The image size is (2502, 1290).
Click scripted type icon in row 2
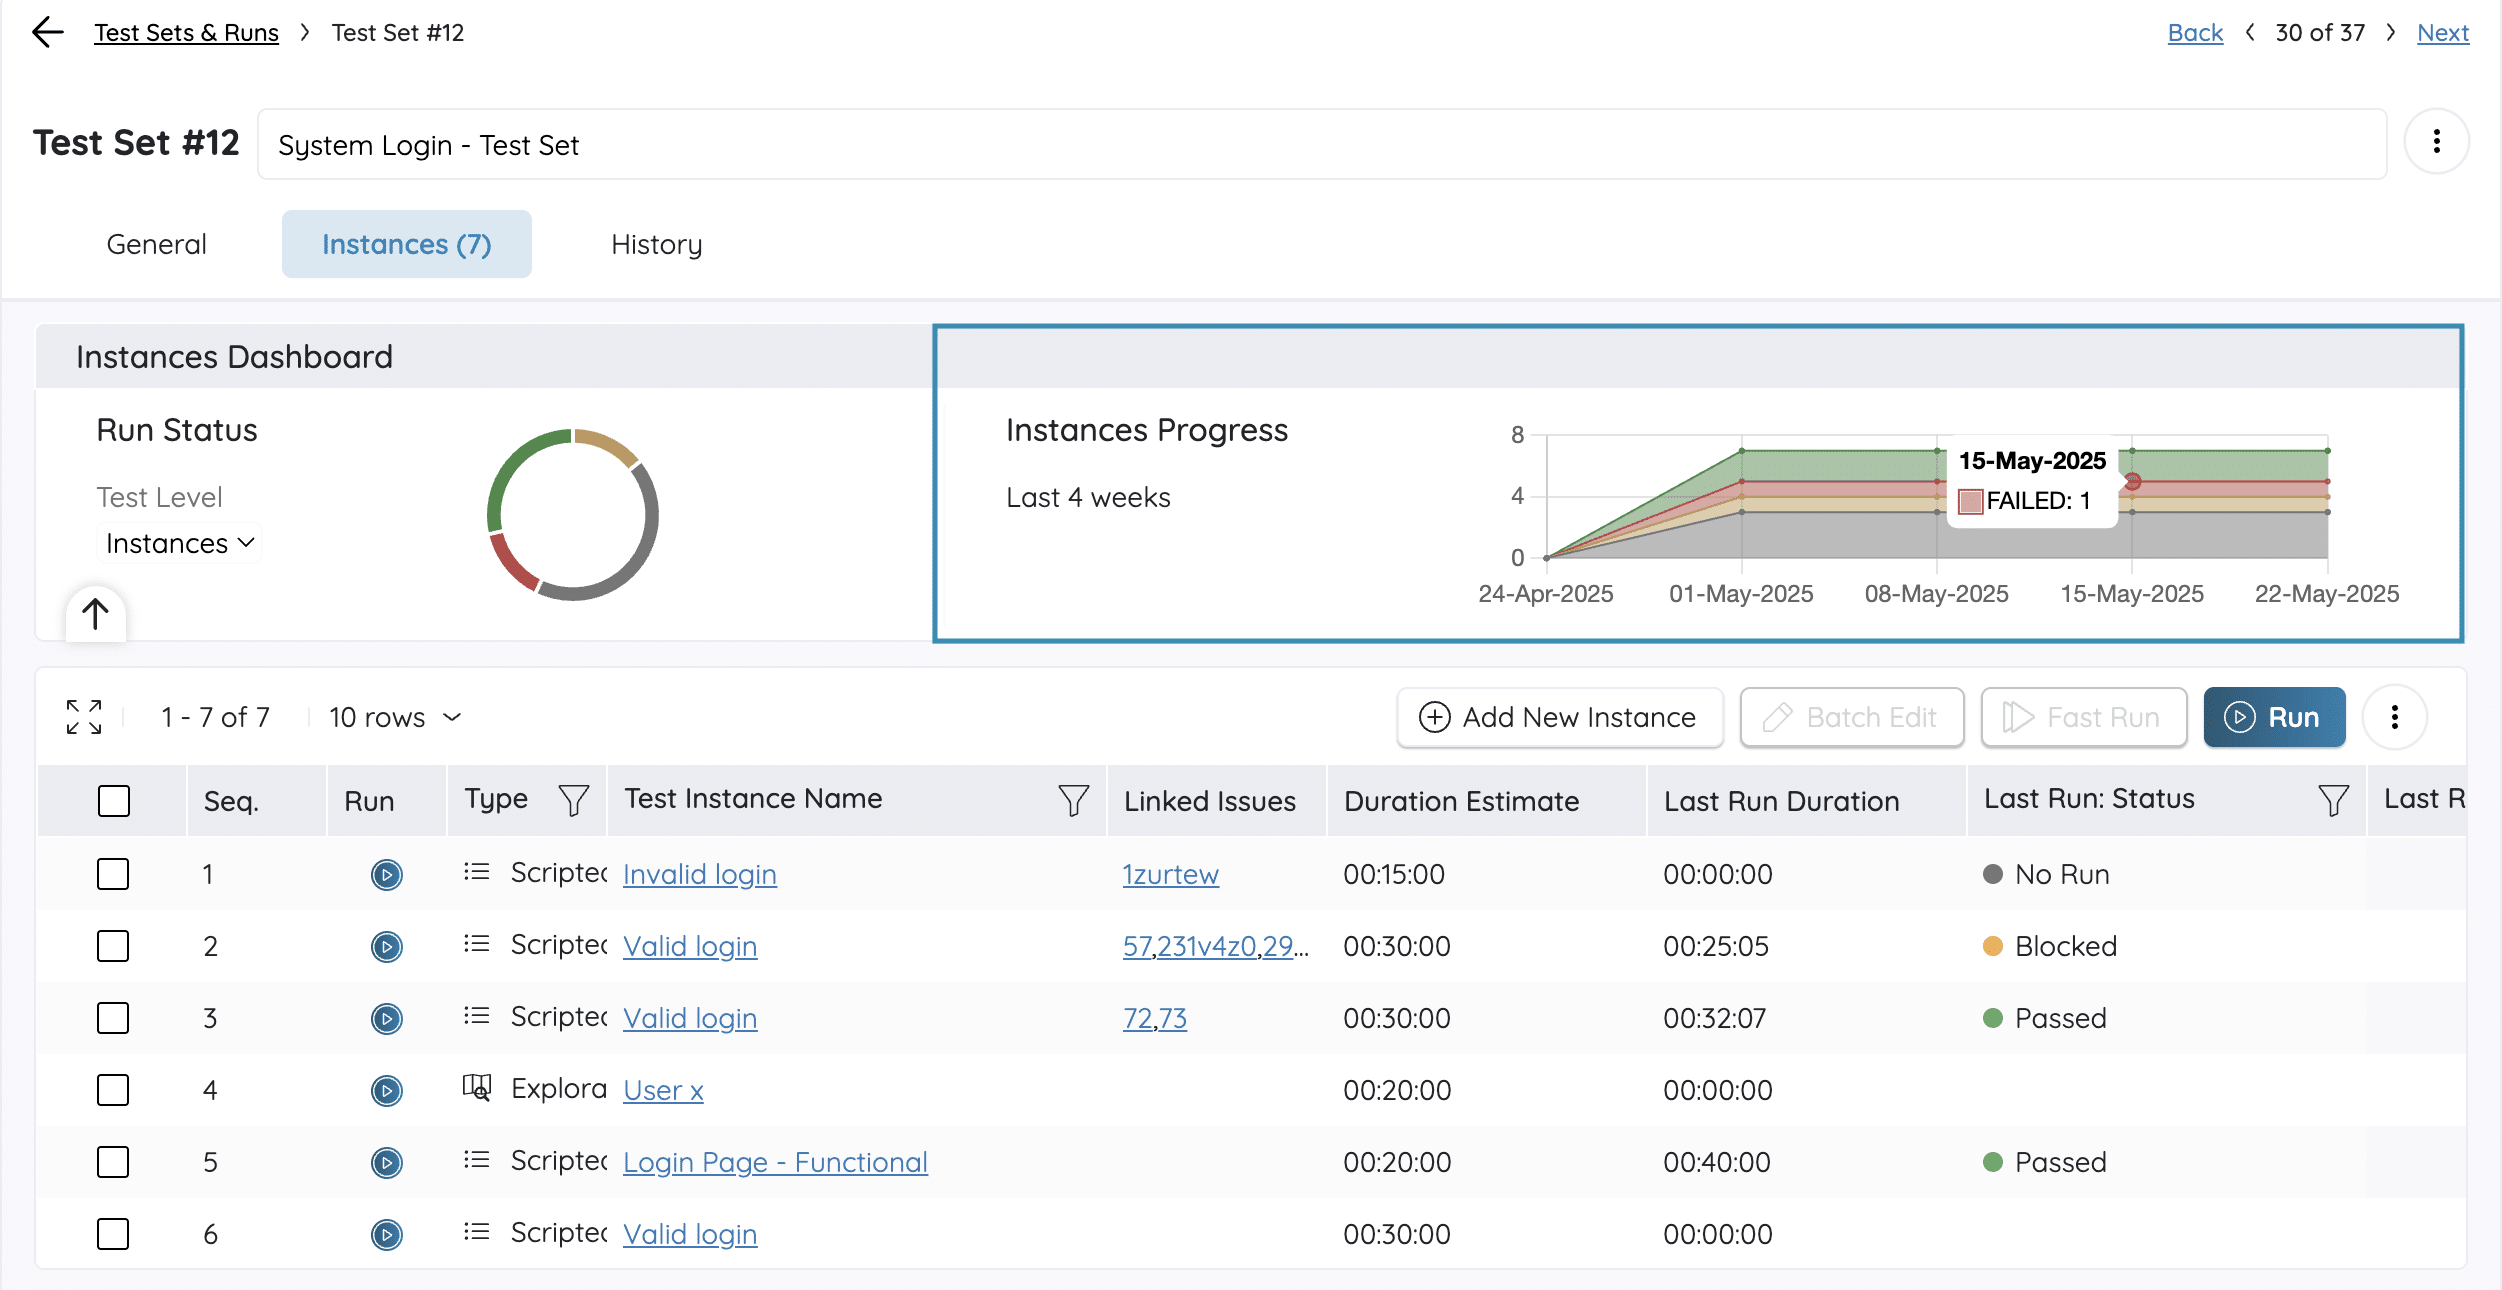[x=477, y=944]
